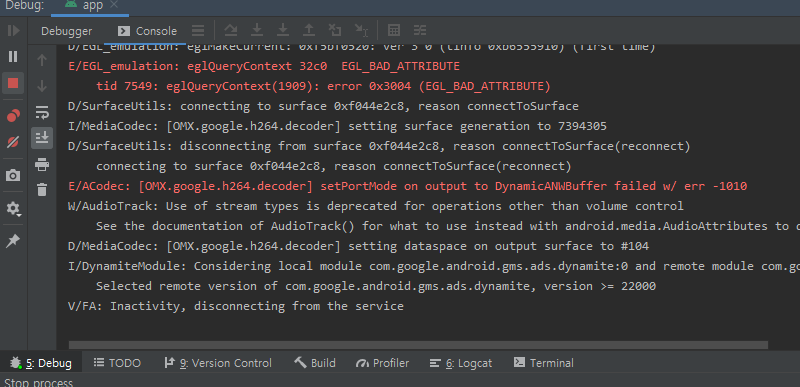This screenshot has width=800, height=387.
Task: Go down the stack trace arrow
Action: (42, 86)
